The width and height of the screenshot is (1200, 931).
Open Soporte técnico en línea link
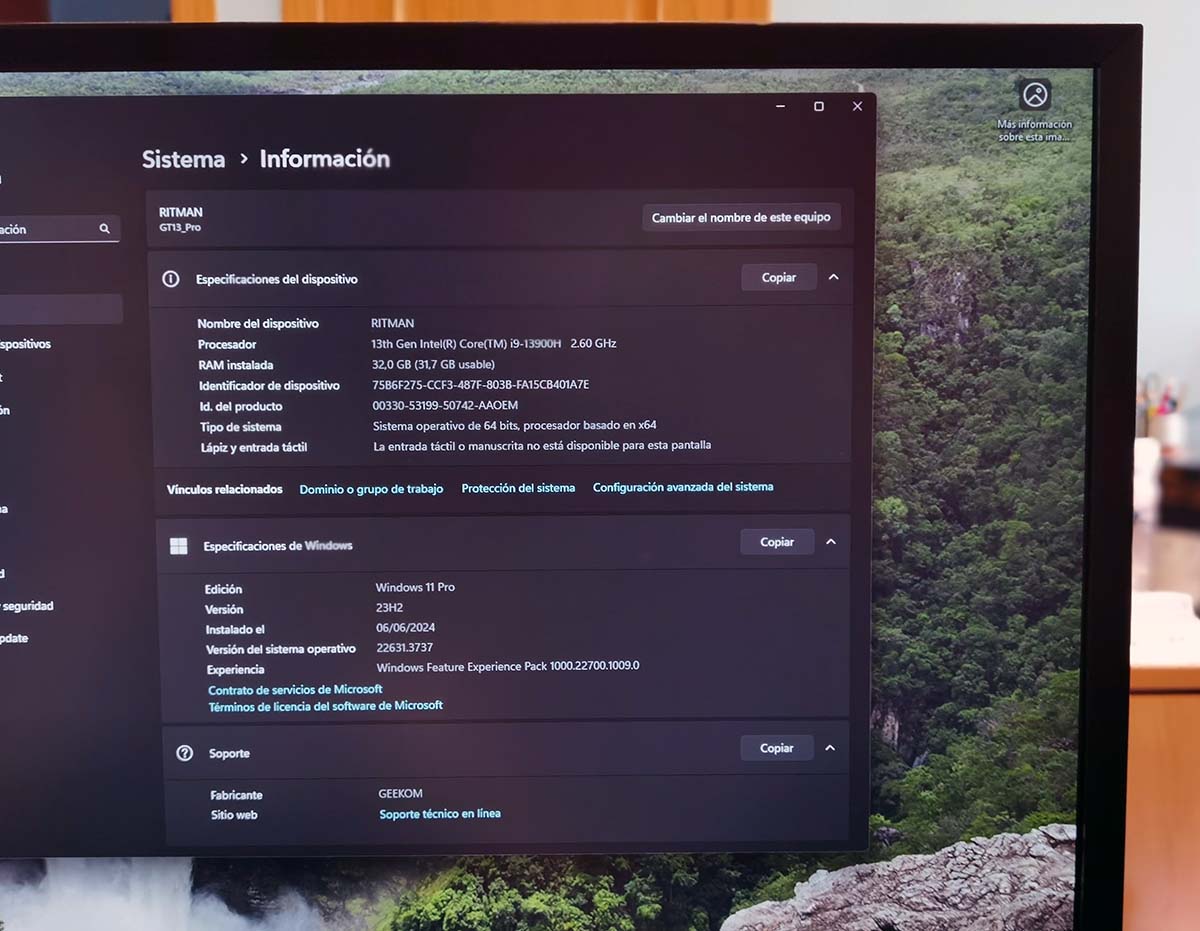[440, 814]
